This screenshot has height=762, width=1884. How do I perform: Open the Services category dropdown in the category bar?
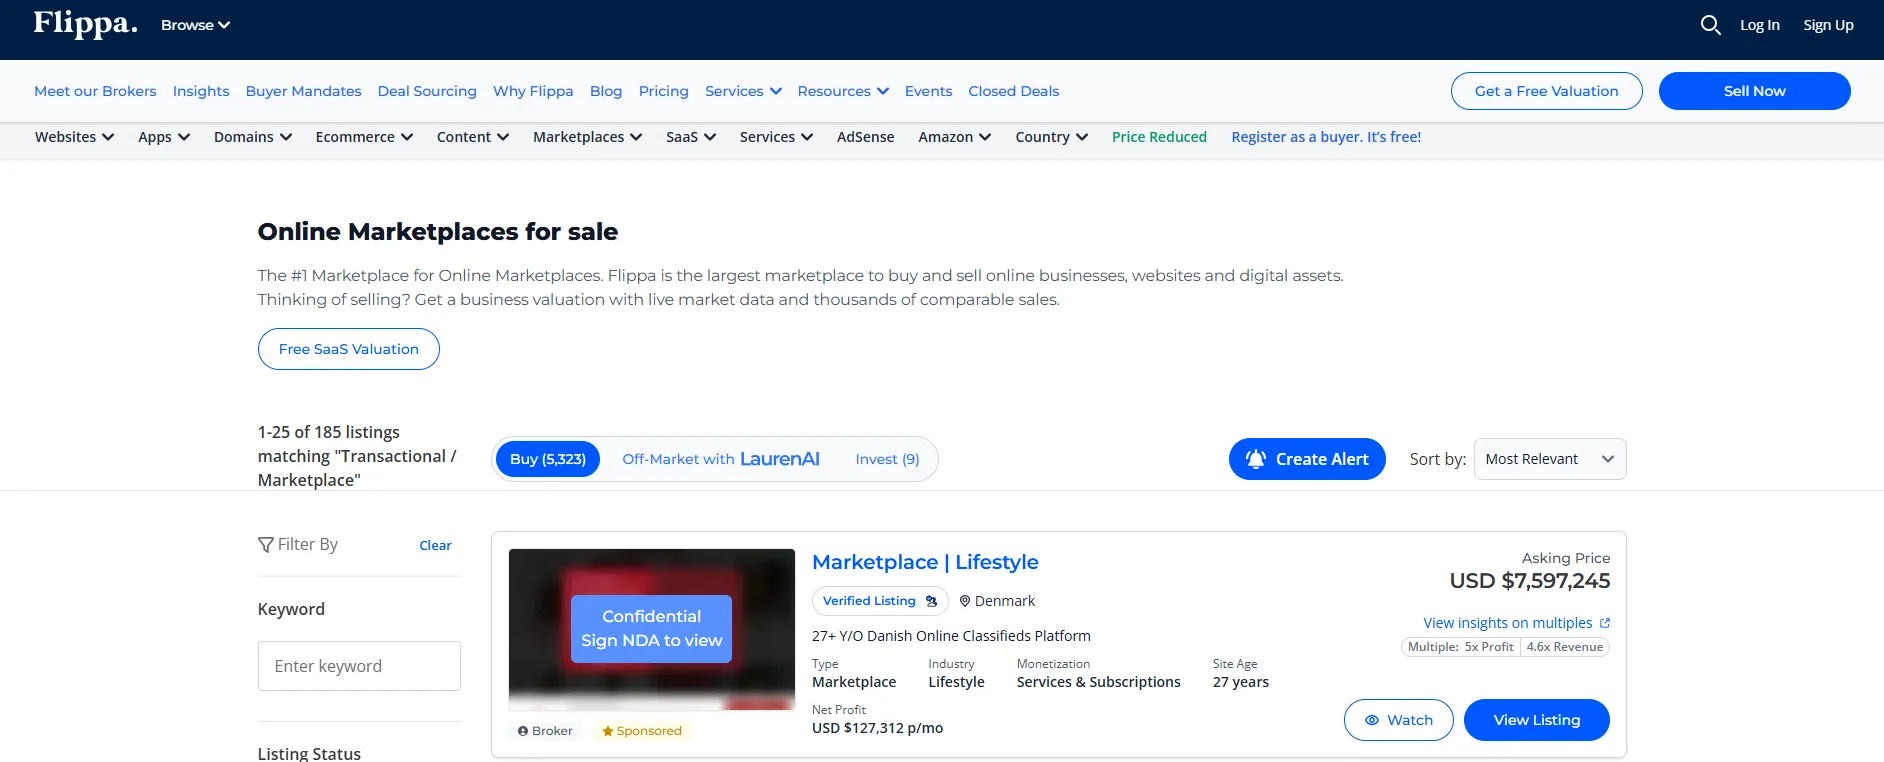pyautogui.click(x=776, y=137)
